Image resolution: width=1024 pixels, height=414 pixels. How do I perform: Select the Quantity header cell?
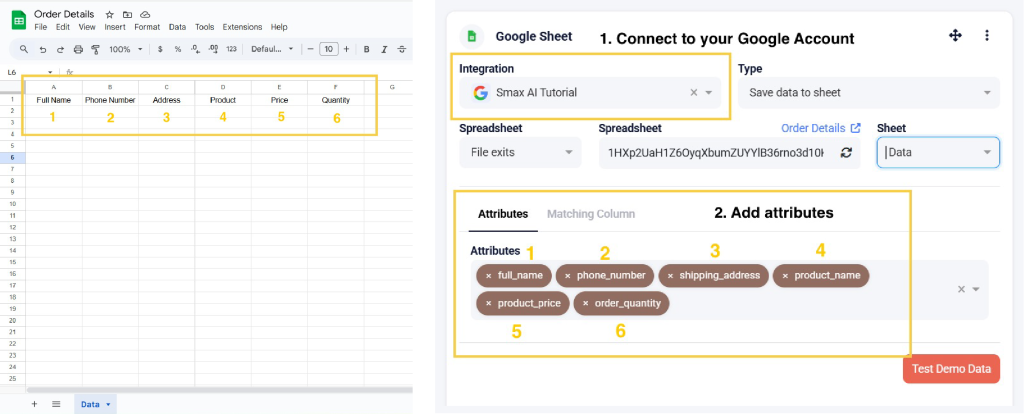point(336,100)
